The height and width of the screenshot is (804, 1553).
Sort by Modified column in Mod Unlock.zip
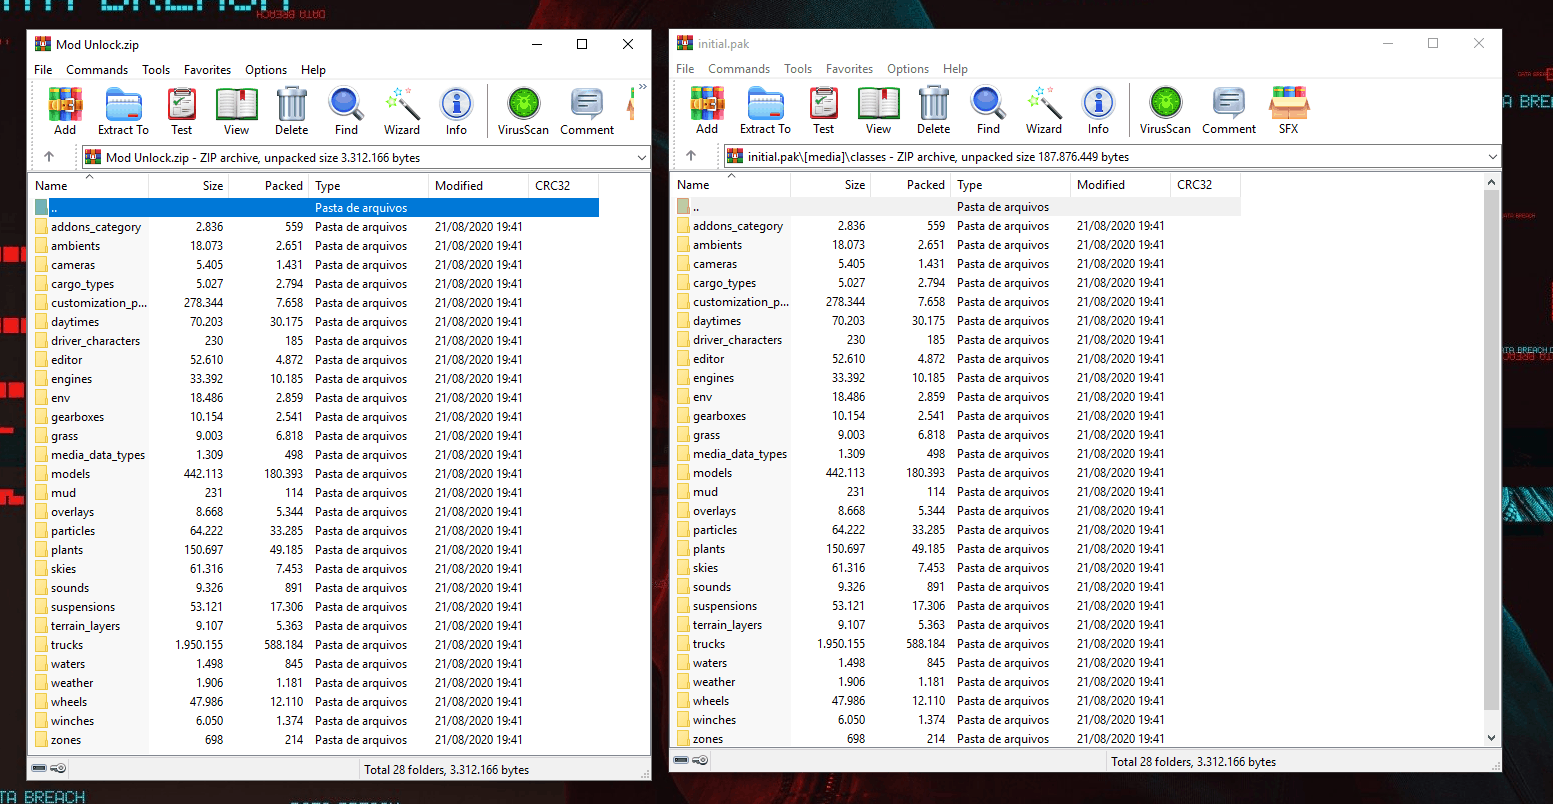[459, 186]
